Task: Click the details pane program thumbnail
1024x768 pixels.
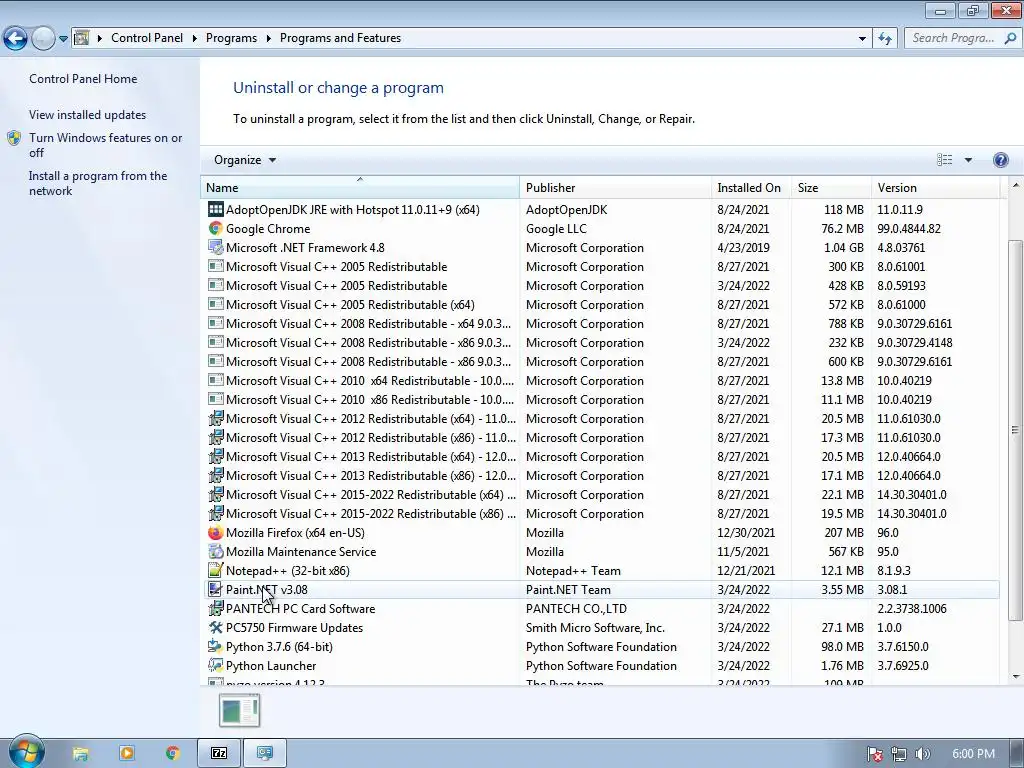Action: coord(240,711)
